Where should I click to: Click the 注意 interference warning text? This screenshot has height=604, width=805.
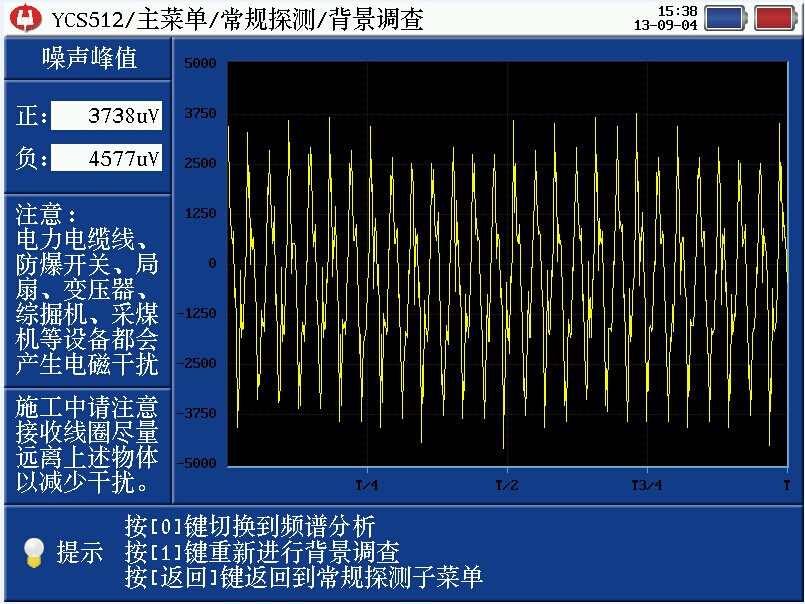[x=87, y=290]
